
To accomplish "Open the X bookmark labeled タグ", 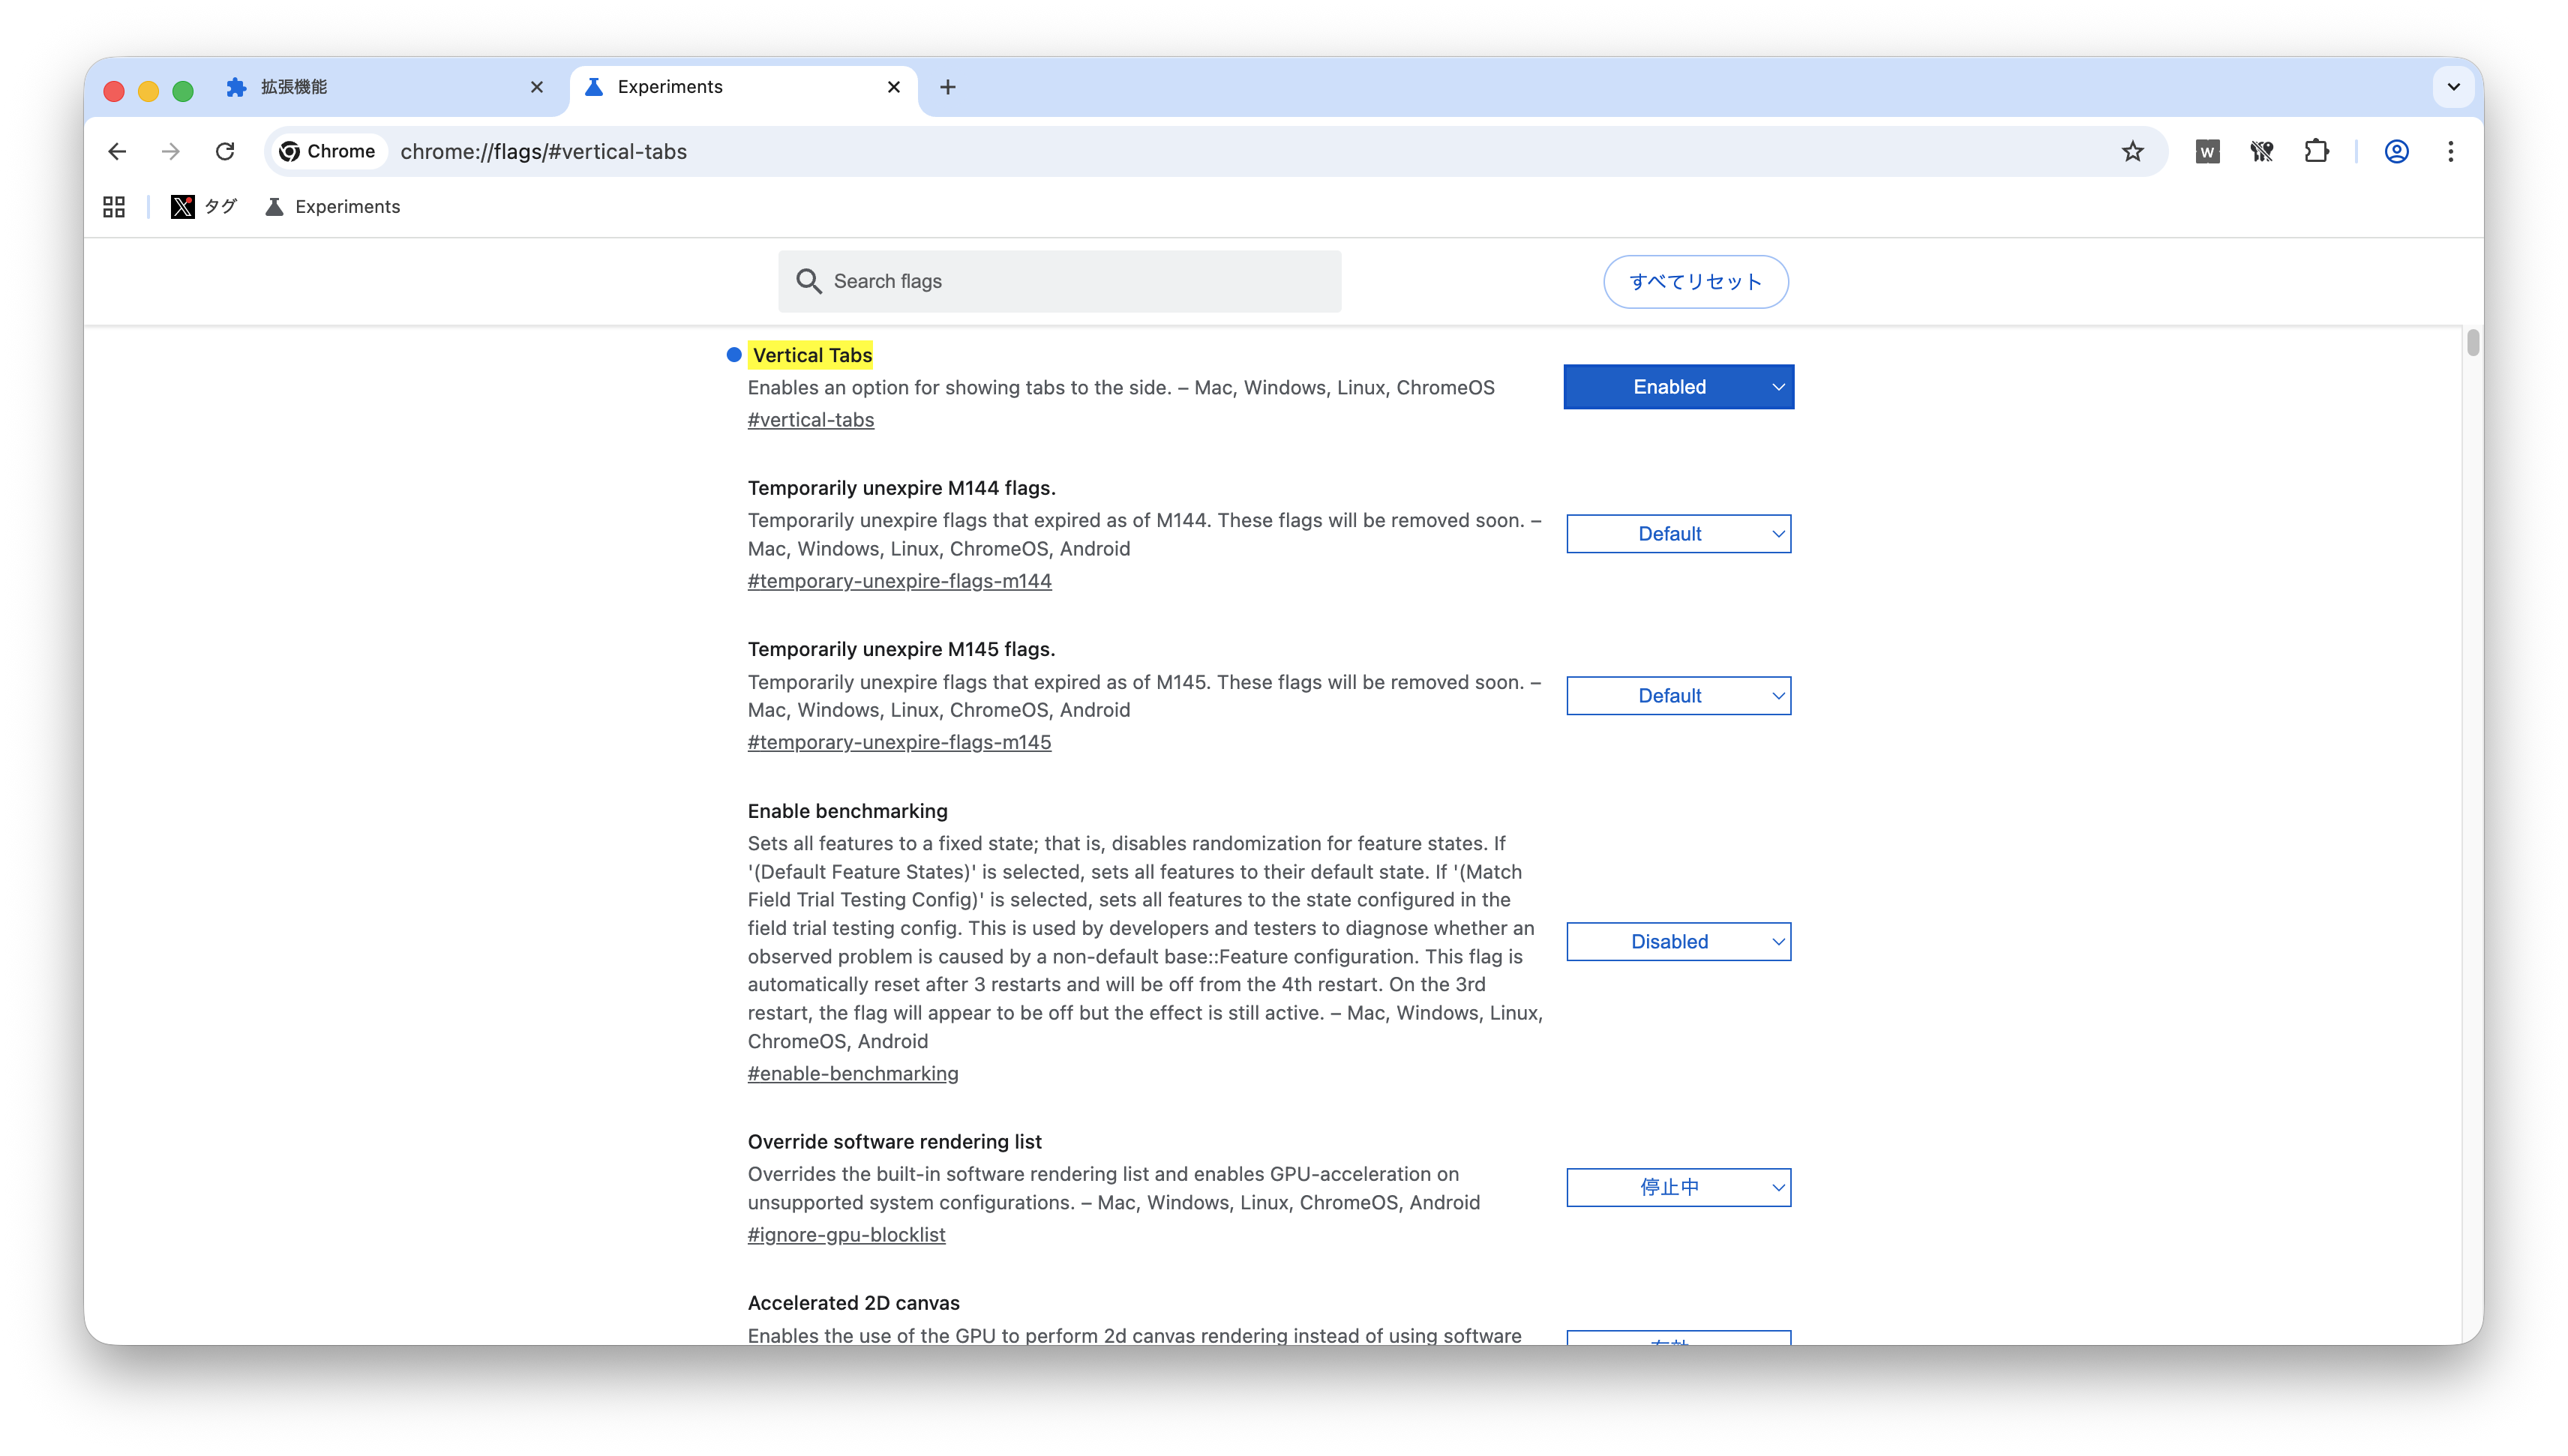I will click(x=204, y=207).
